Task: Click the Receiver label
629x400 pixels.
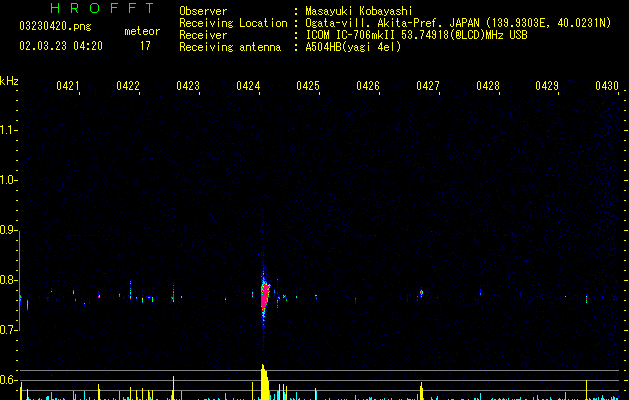Action: 203,35
